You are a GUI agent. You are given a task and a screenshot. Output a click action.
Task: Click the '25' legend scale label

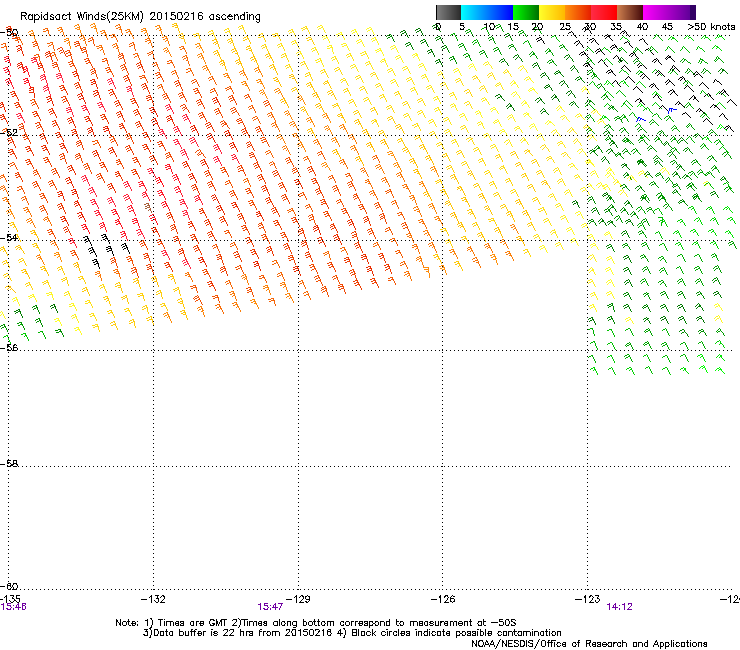click(x=565, y=27)
